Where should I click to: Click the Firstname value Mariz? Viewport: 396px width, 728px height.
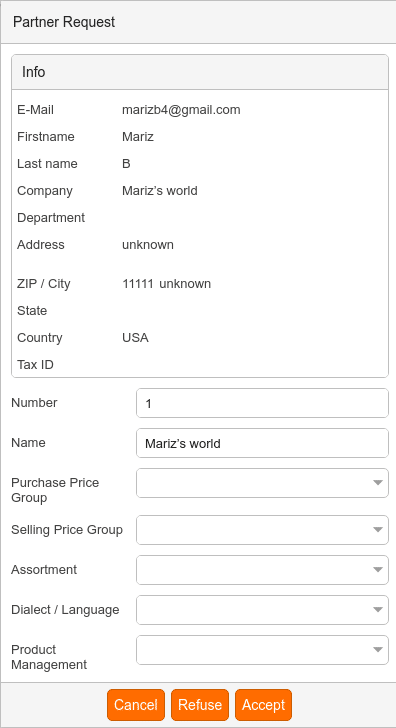(138, 137)
